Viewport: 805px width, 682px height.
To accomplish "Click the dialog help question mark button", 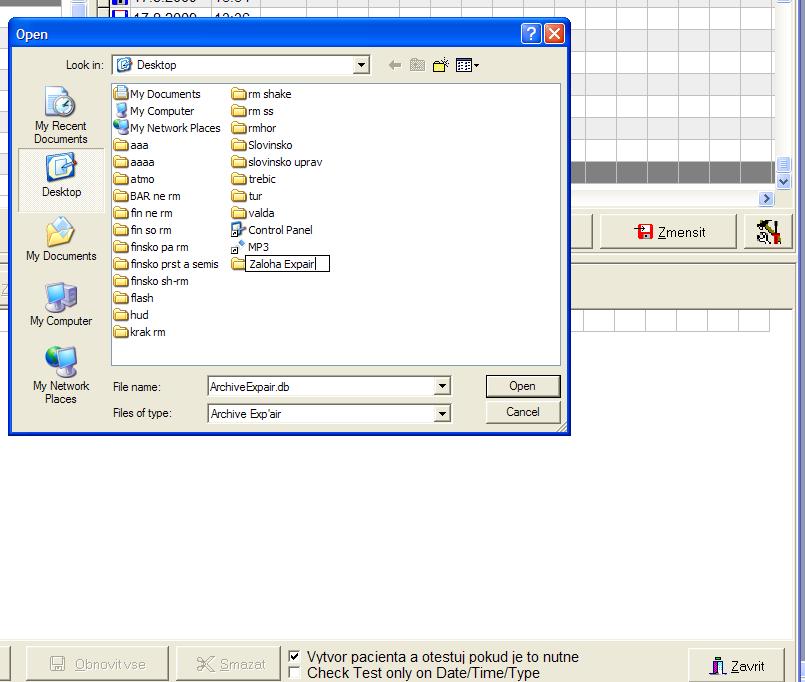I will tap(531, 34).
